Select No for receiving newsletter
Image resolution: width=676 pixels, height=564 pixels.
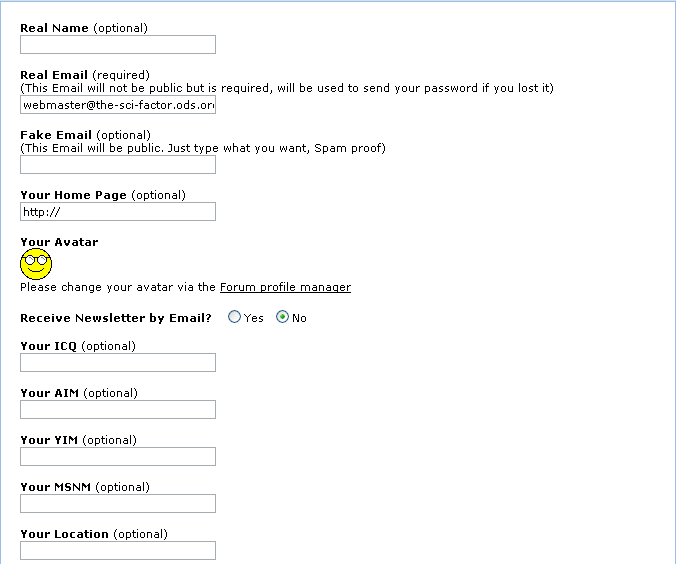point(282,317)
